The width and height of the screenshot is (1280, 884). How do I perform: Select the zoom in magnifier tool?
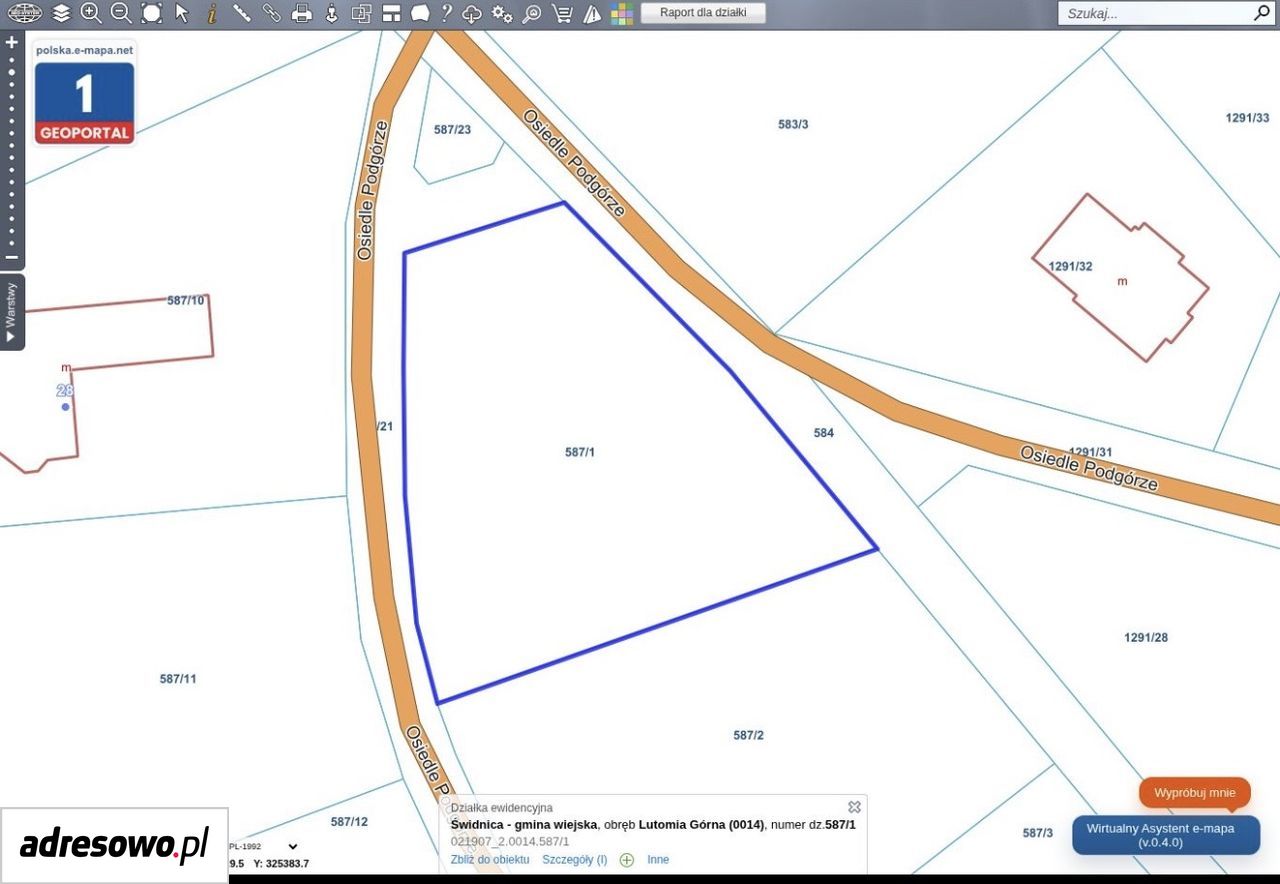(x=91, y=13)
